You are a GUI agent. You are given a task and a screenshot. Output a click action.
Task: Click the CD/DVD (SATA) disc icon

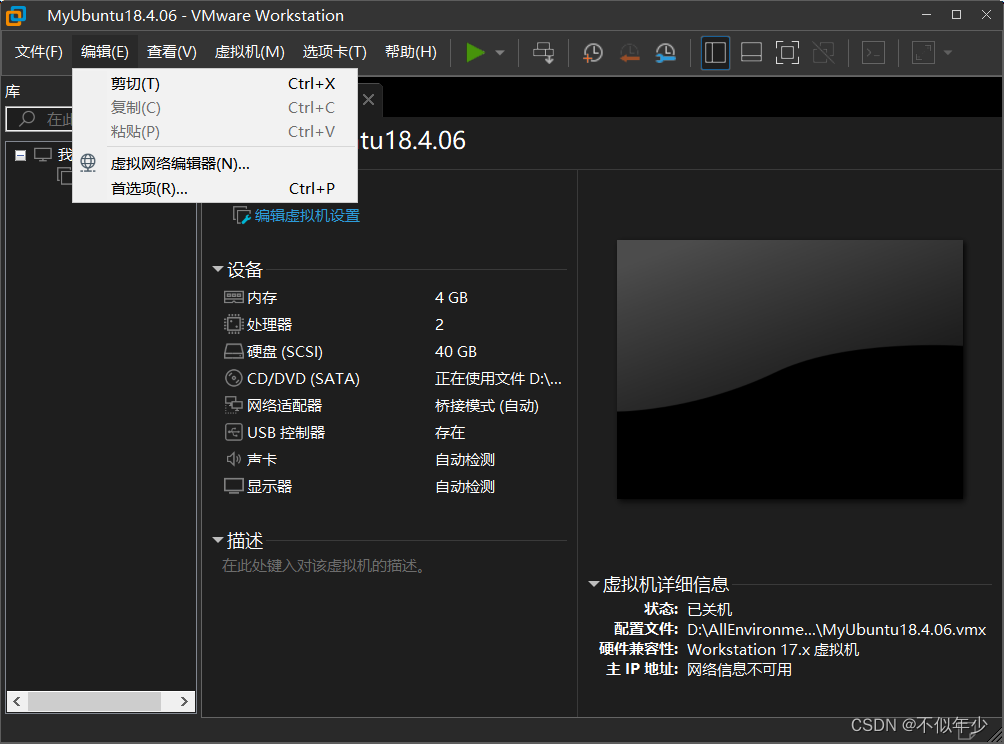pos(234,378)
